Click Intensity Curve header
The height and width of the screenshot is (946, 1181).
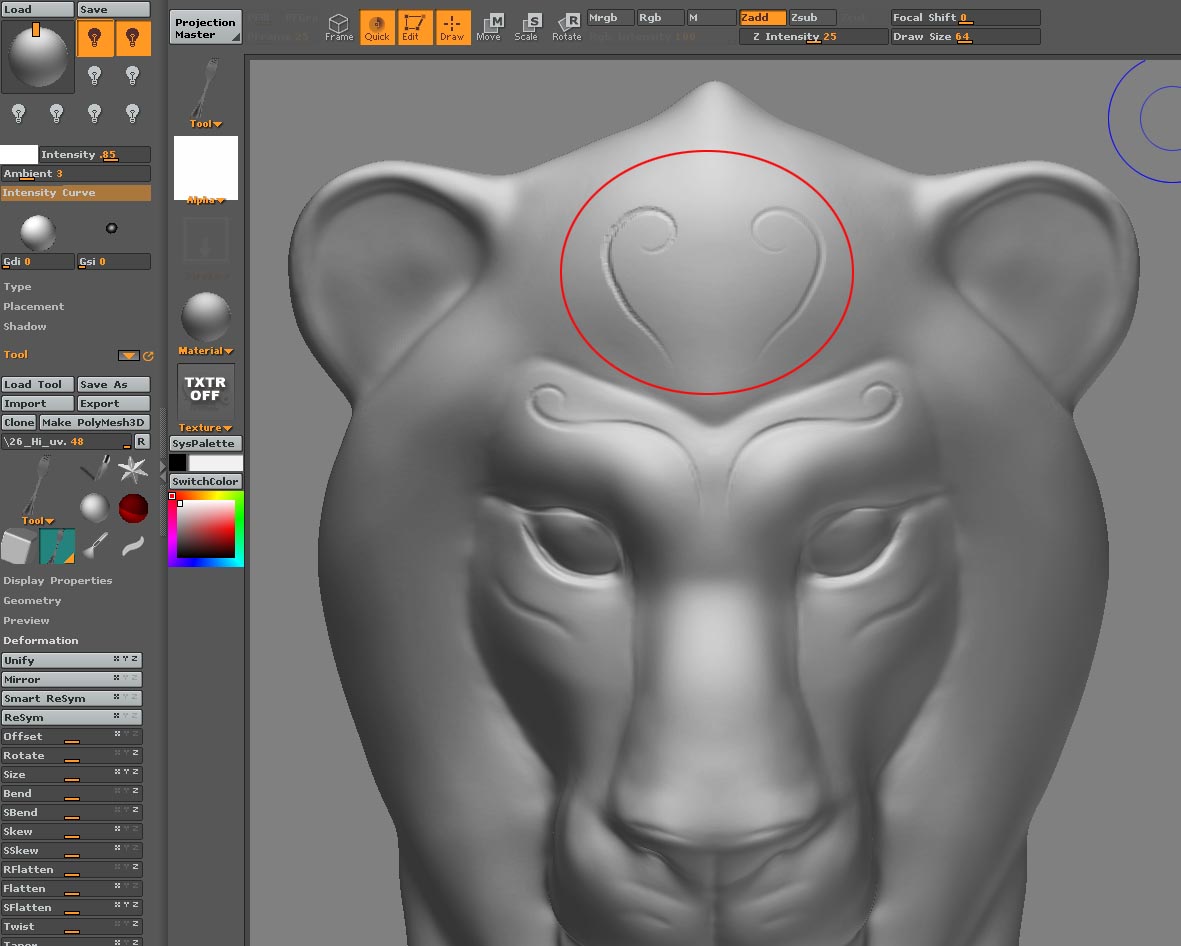(75, 193)
